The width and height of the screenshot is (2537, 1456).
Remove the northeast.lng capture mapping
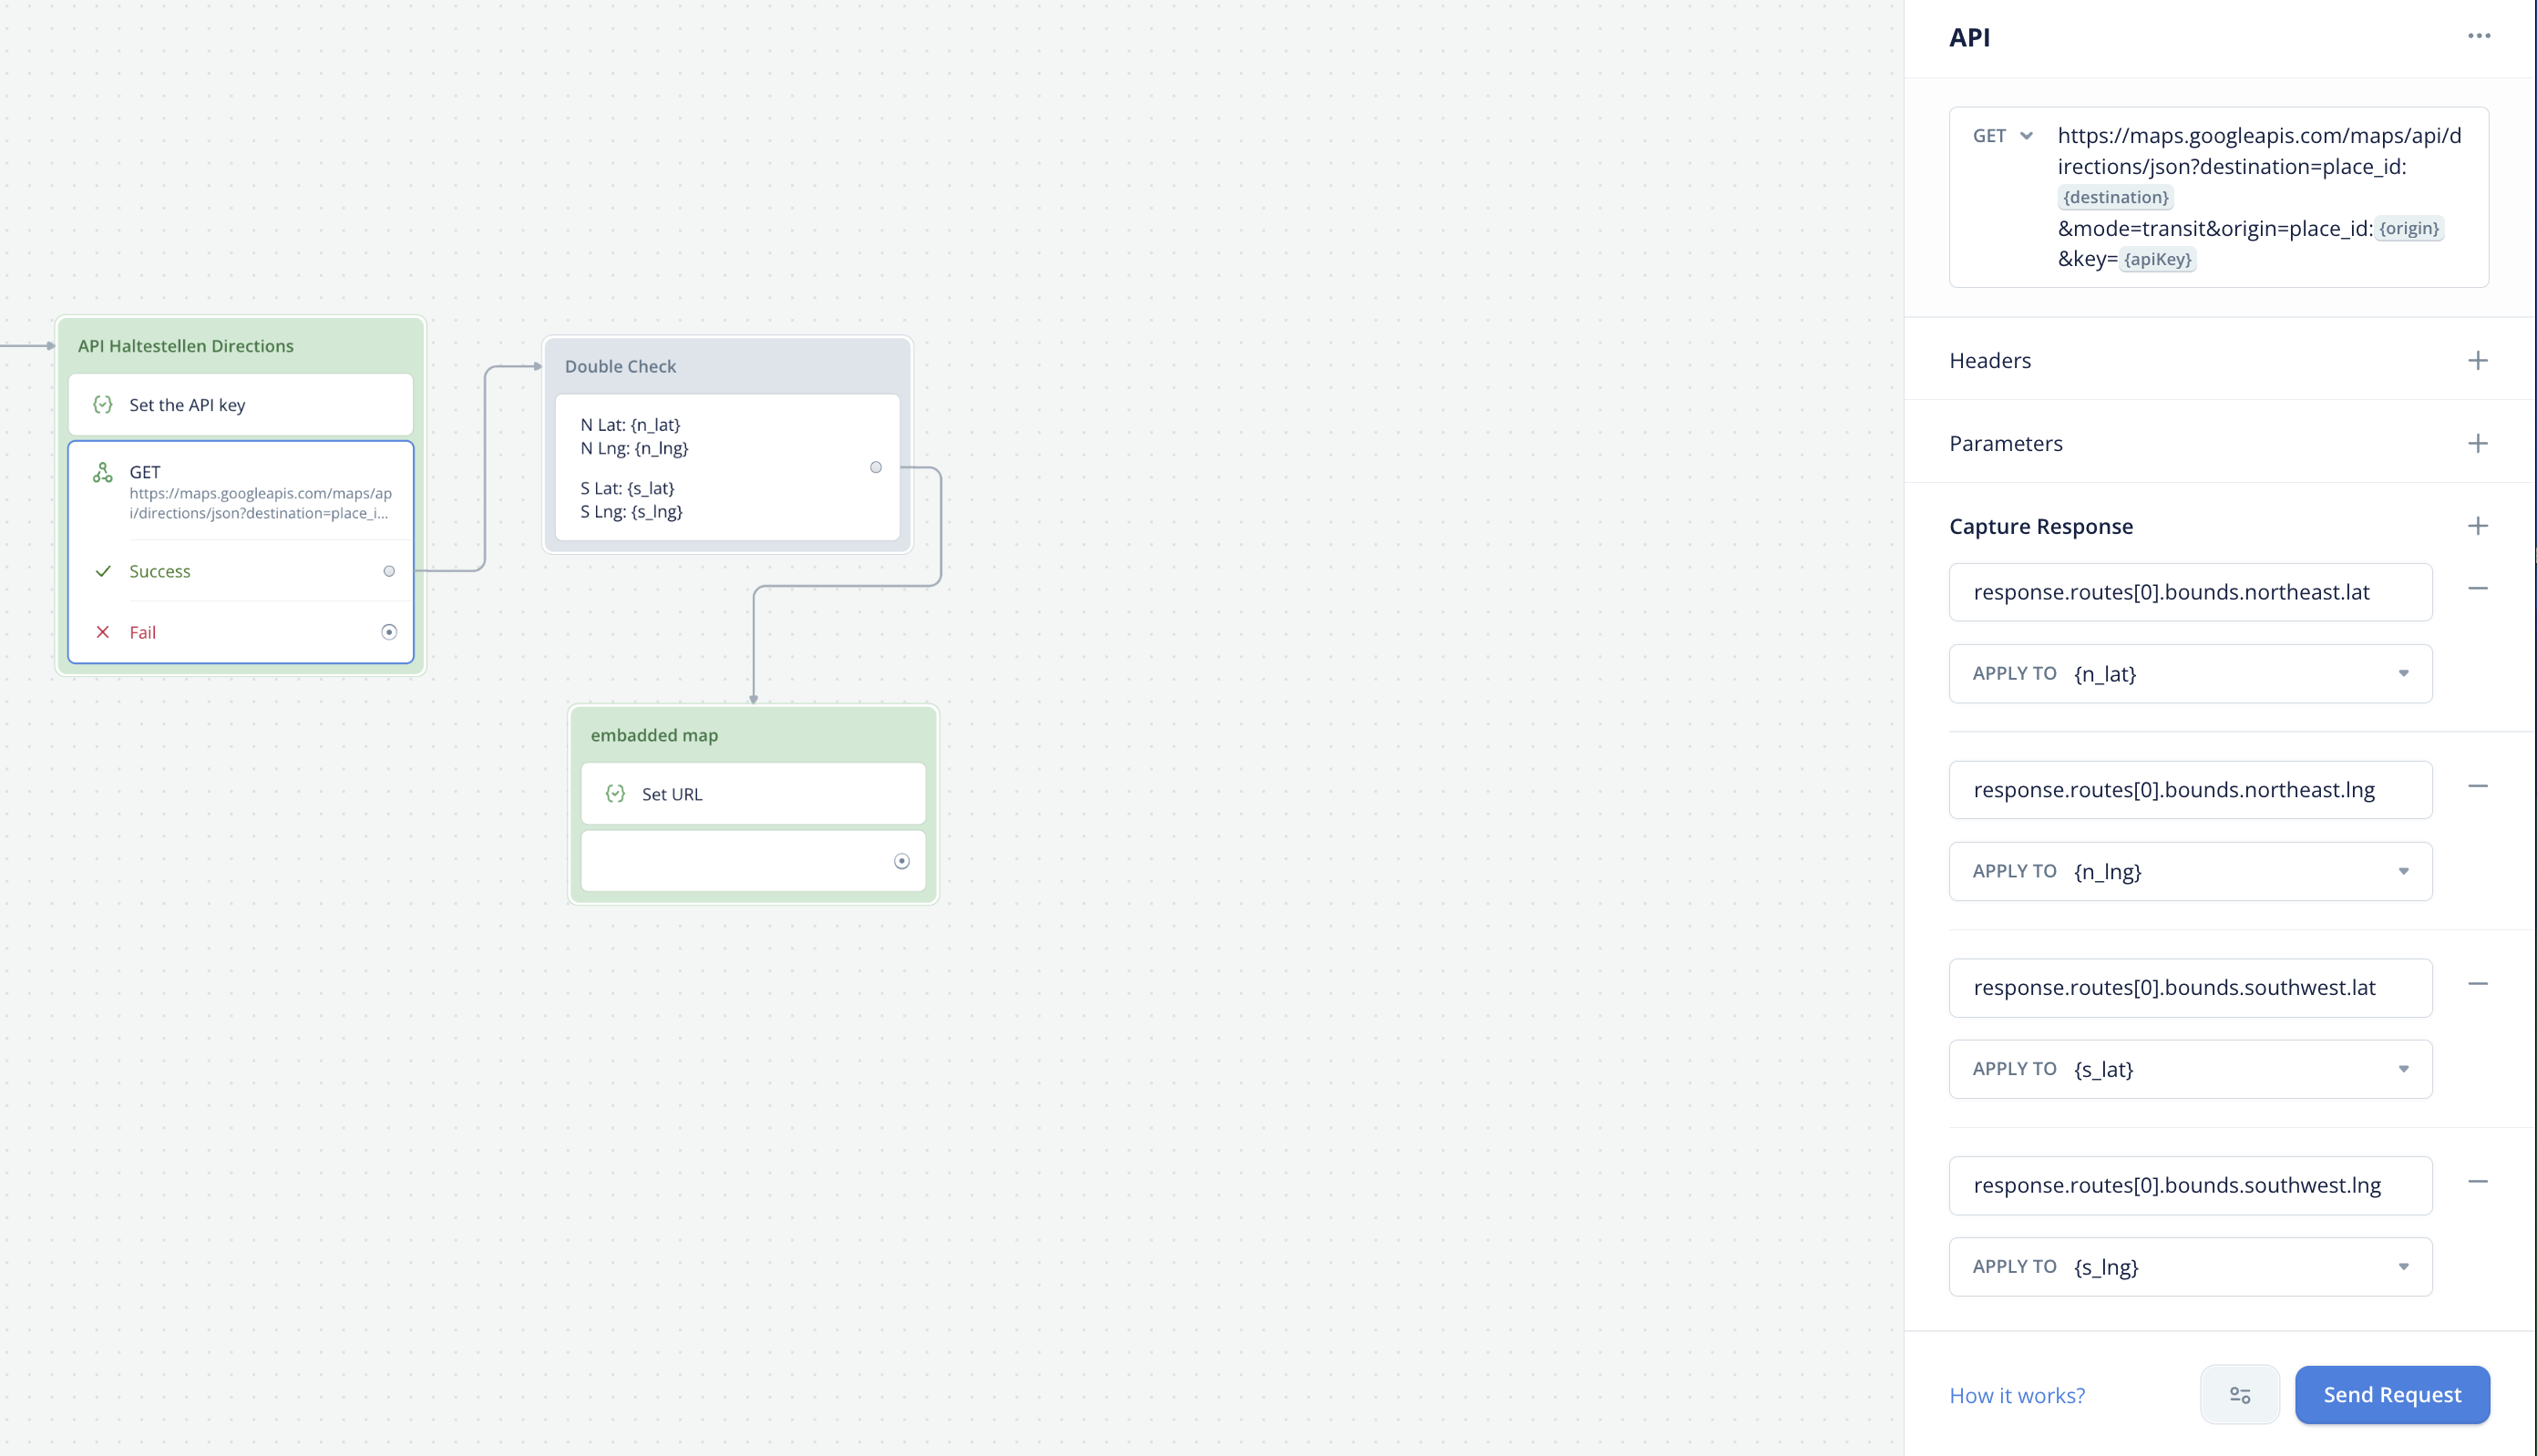pos(2477,787)
